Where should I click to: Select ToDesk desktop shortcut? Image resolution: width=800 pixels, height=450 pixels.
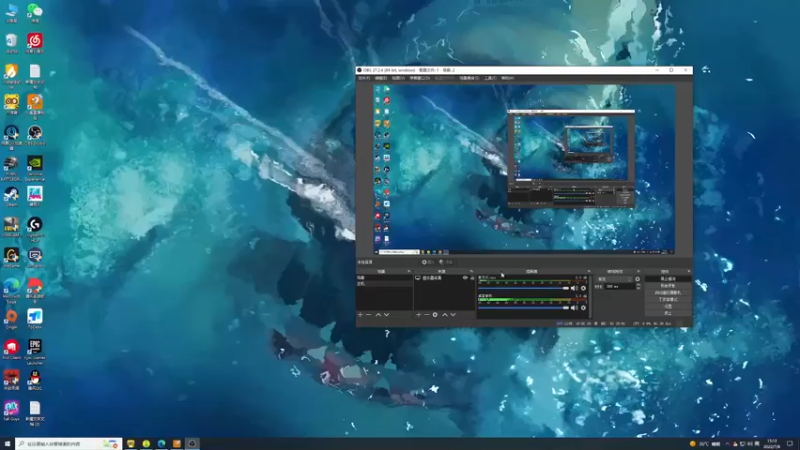point(35,319)
